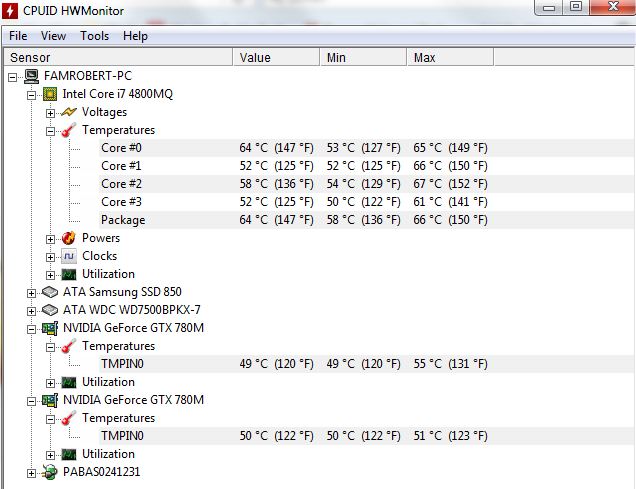The height and width of the screenshot is (489, 636).
Task: Expand the Powers node
Action: tap(50, 239)
